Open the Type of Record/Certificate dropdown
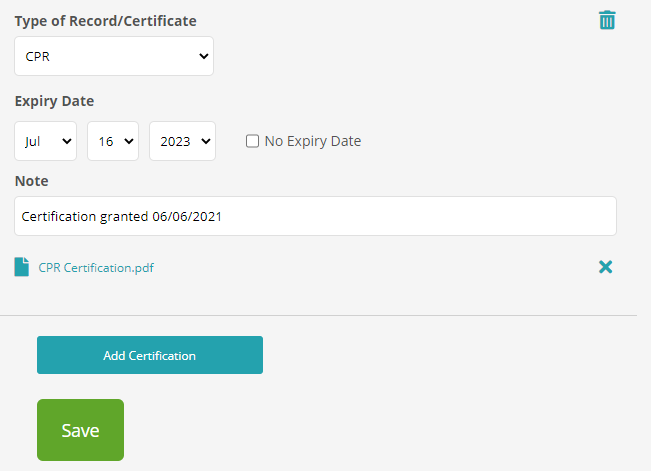This screenshot has height=471, width=651. [114, 56]
